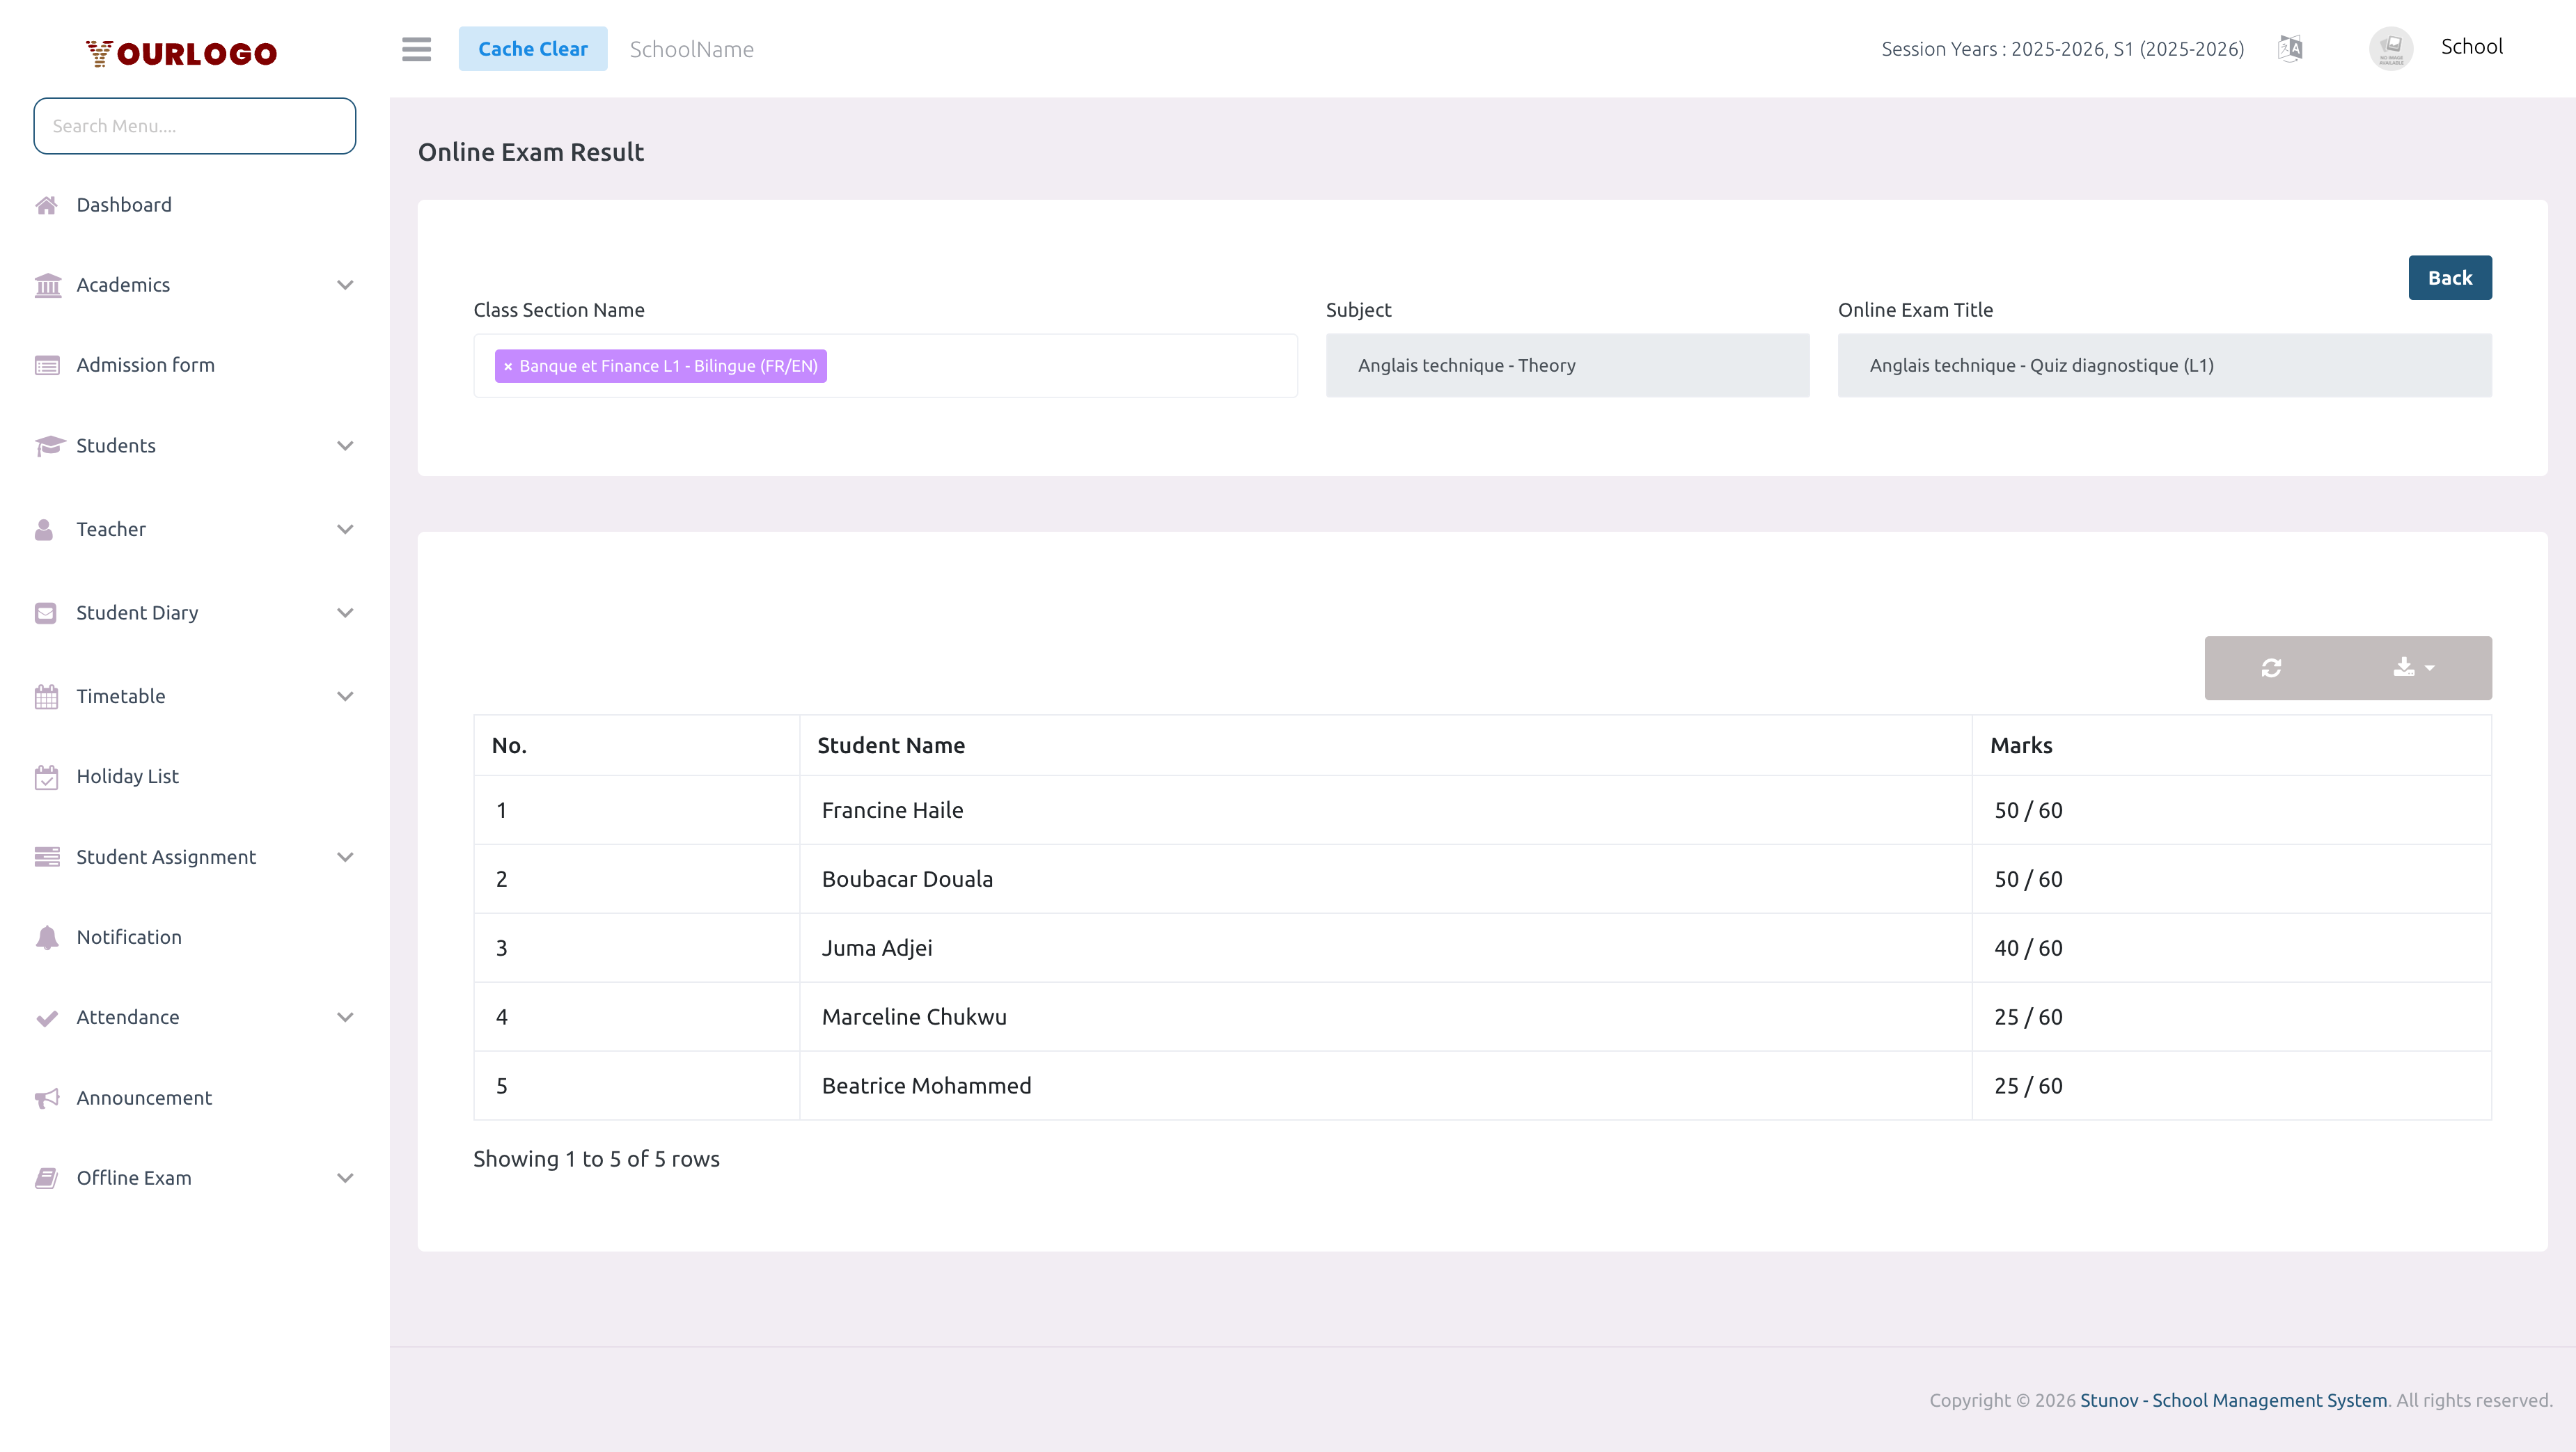Expand the Offline Exam menu
This screenshot has height=1452, width=2576.
(345, 1178)
